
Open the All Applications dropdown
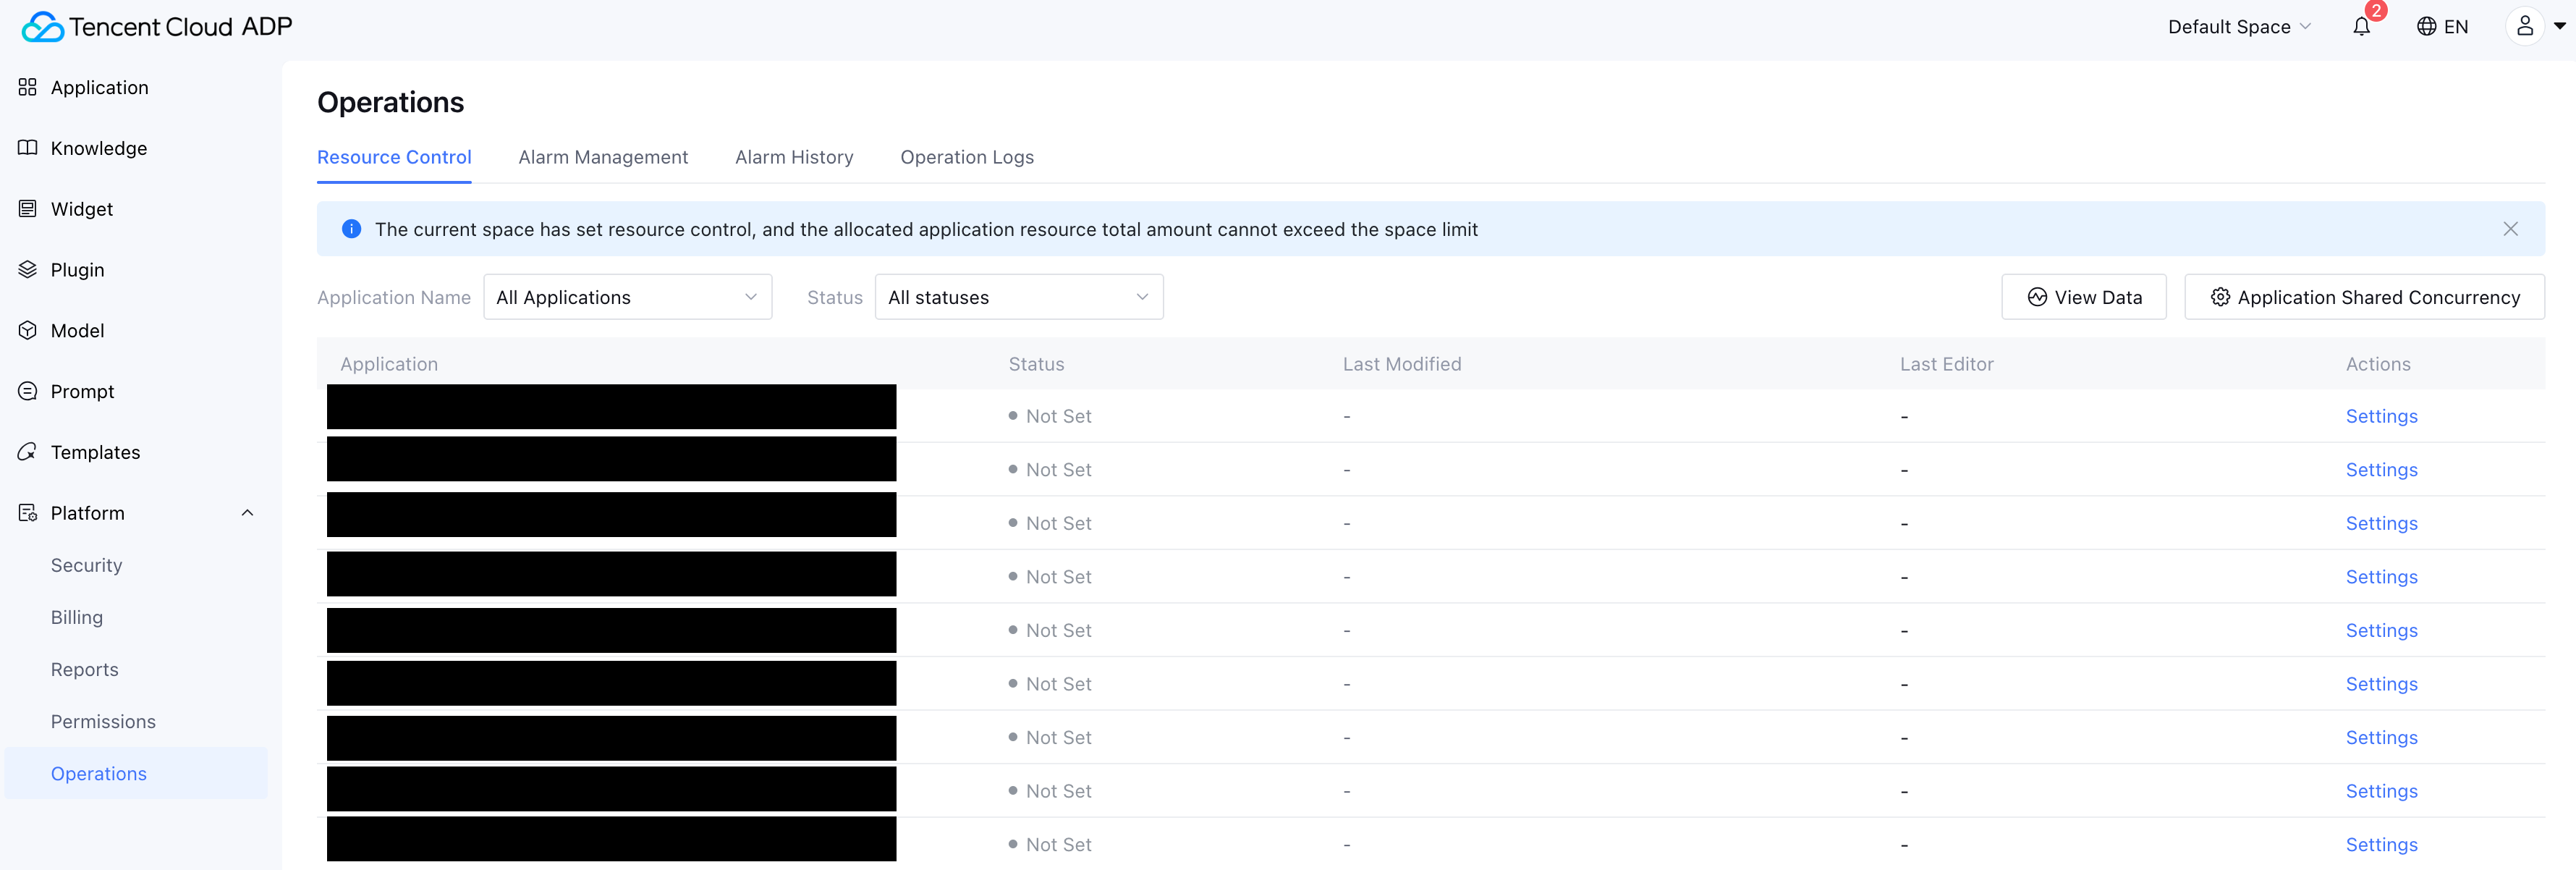(x=627, y=298)
